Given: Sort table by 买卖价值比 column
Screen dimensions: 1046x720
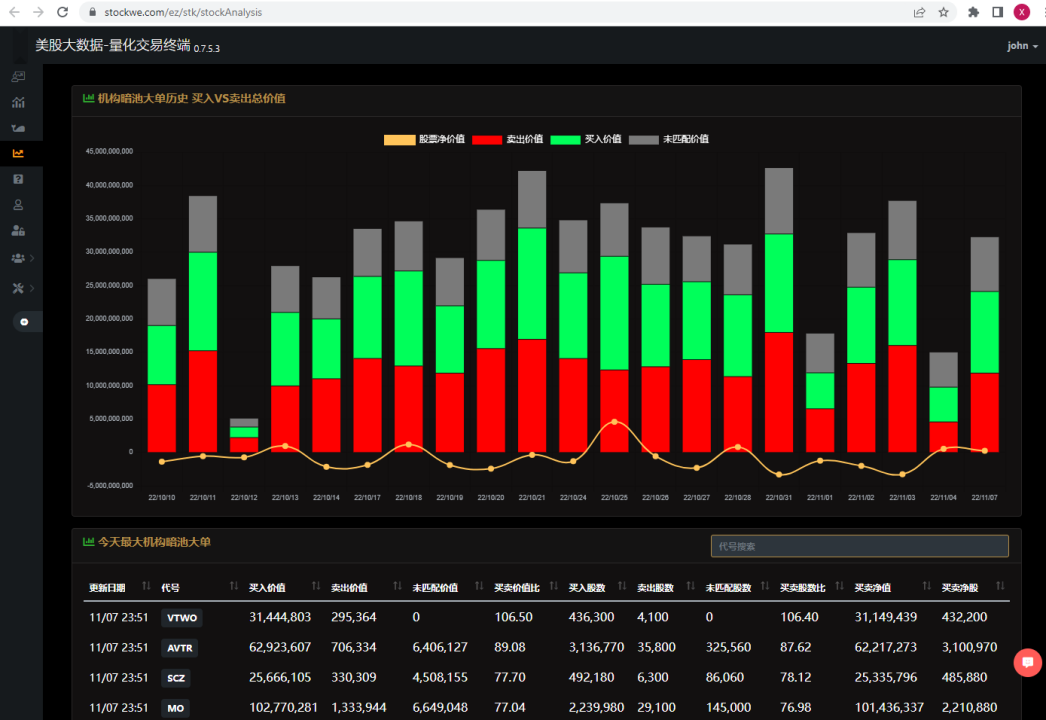Looking at the screenshot, I should coord(526,587).
